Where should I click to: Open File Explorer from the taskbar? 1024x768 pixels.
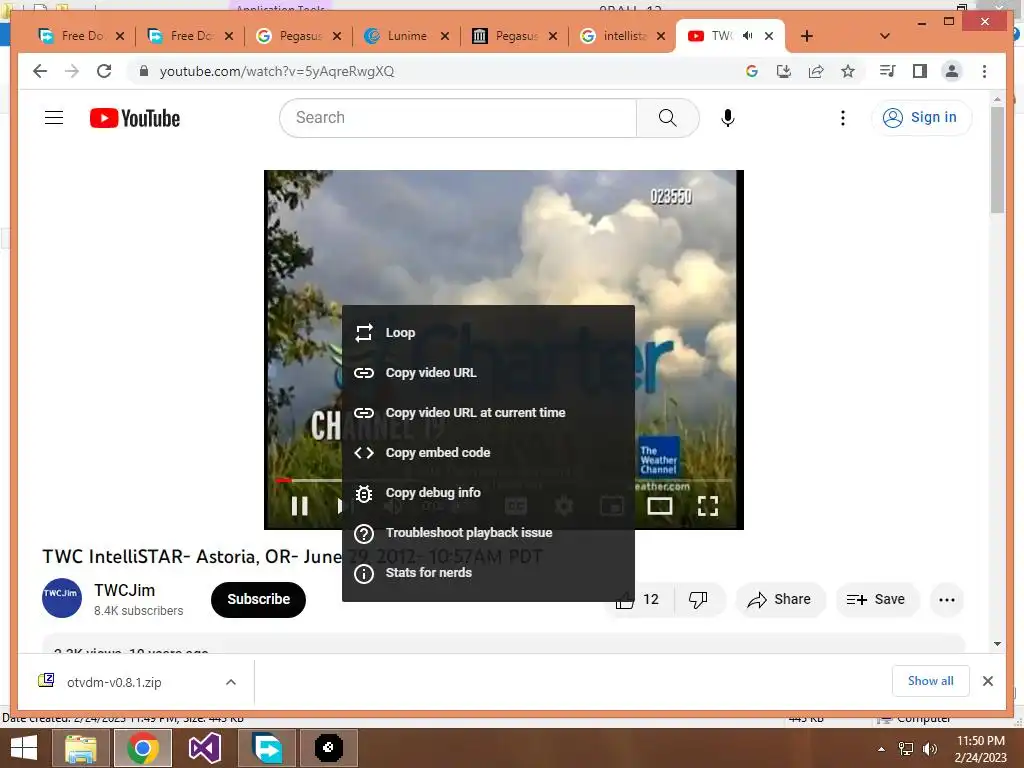coord(81,748)
